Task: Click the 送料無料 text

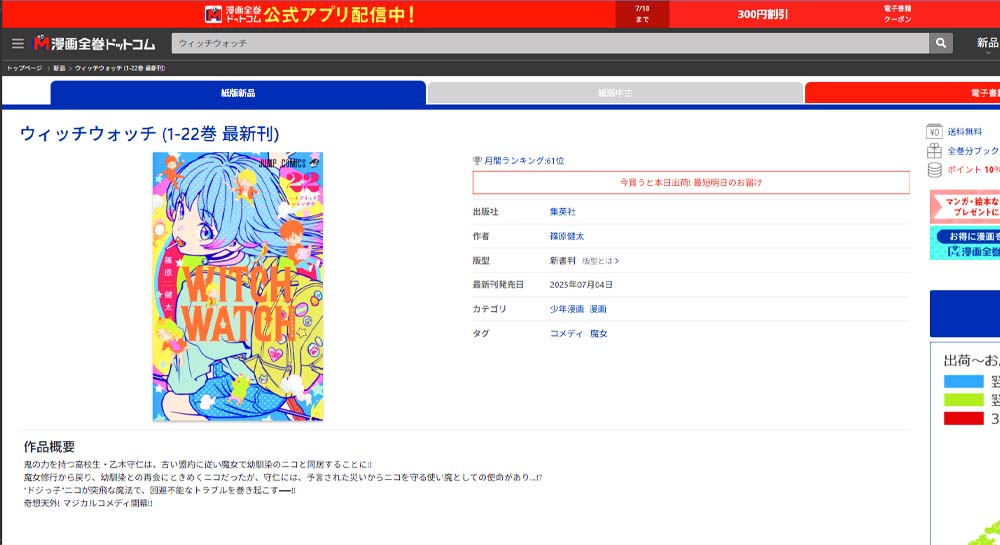Action: point(965,132)
